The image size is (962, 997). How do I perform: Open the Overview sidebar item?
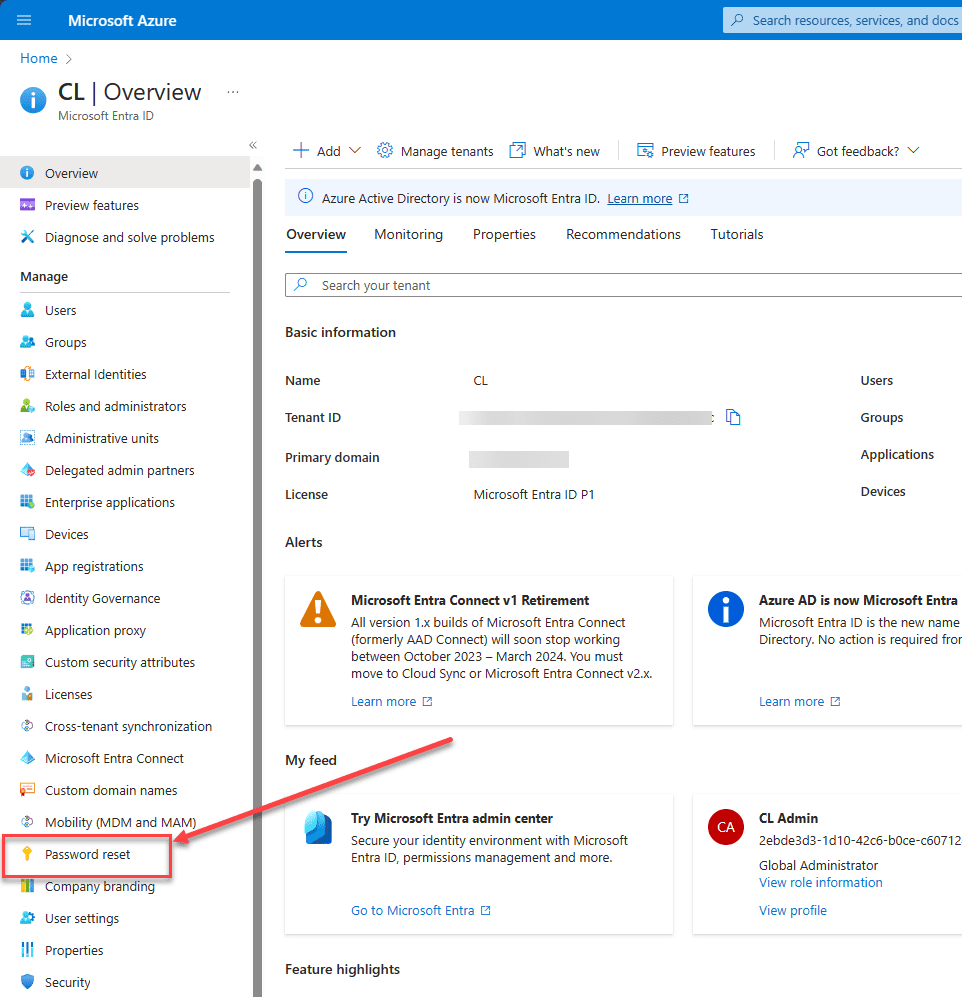[125, 173]
